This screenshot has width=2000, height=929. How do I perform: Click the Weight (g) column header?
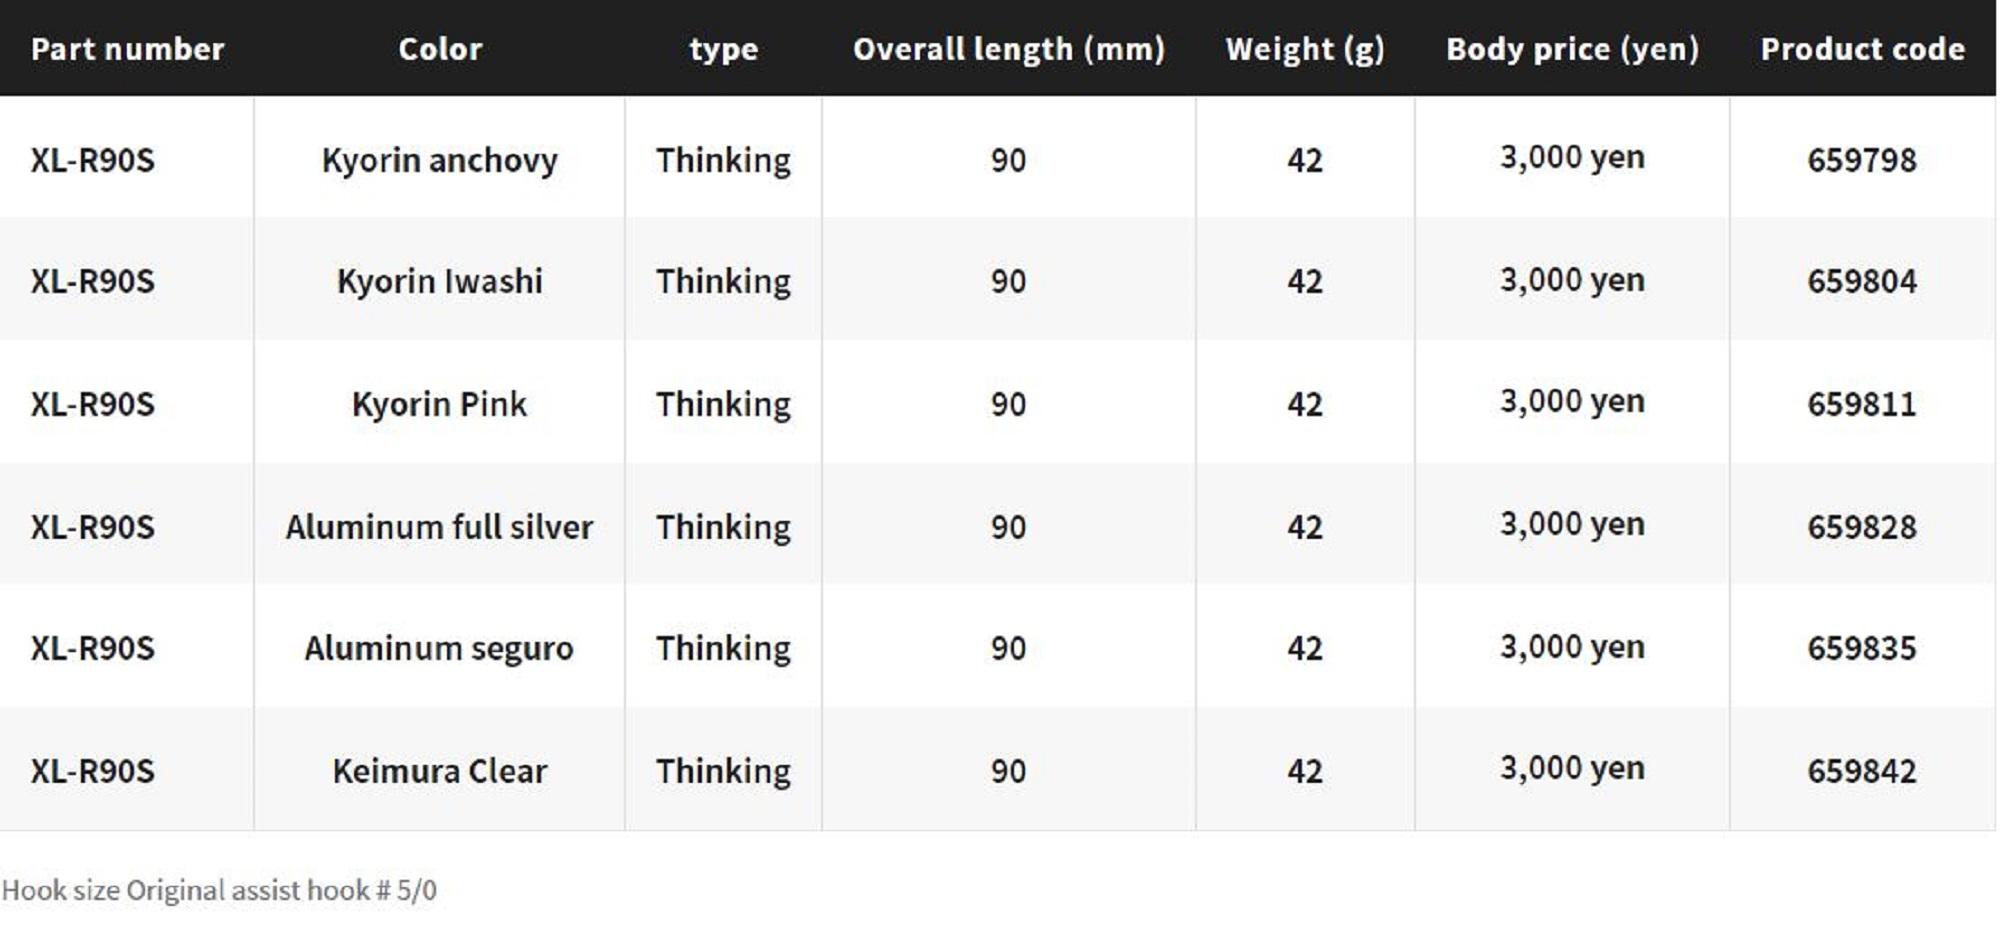tap(1304, 49)
